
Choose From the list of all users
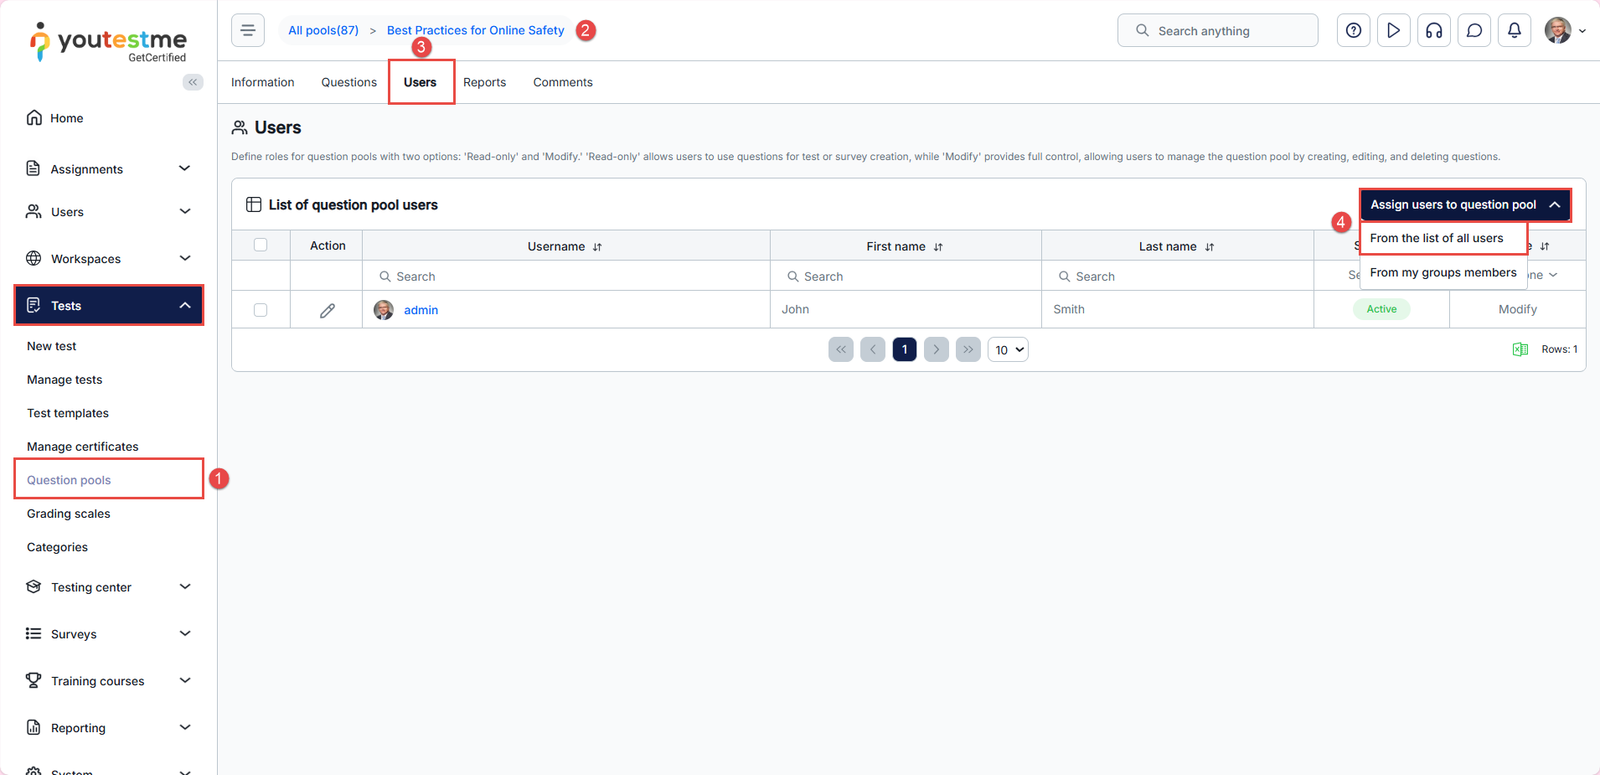coord(1436,238)
